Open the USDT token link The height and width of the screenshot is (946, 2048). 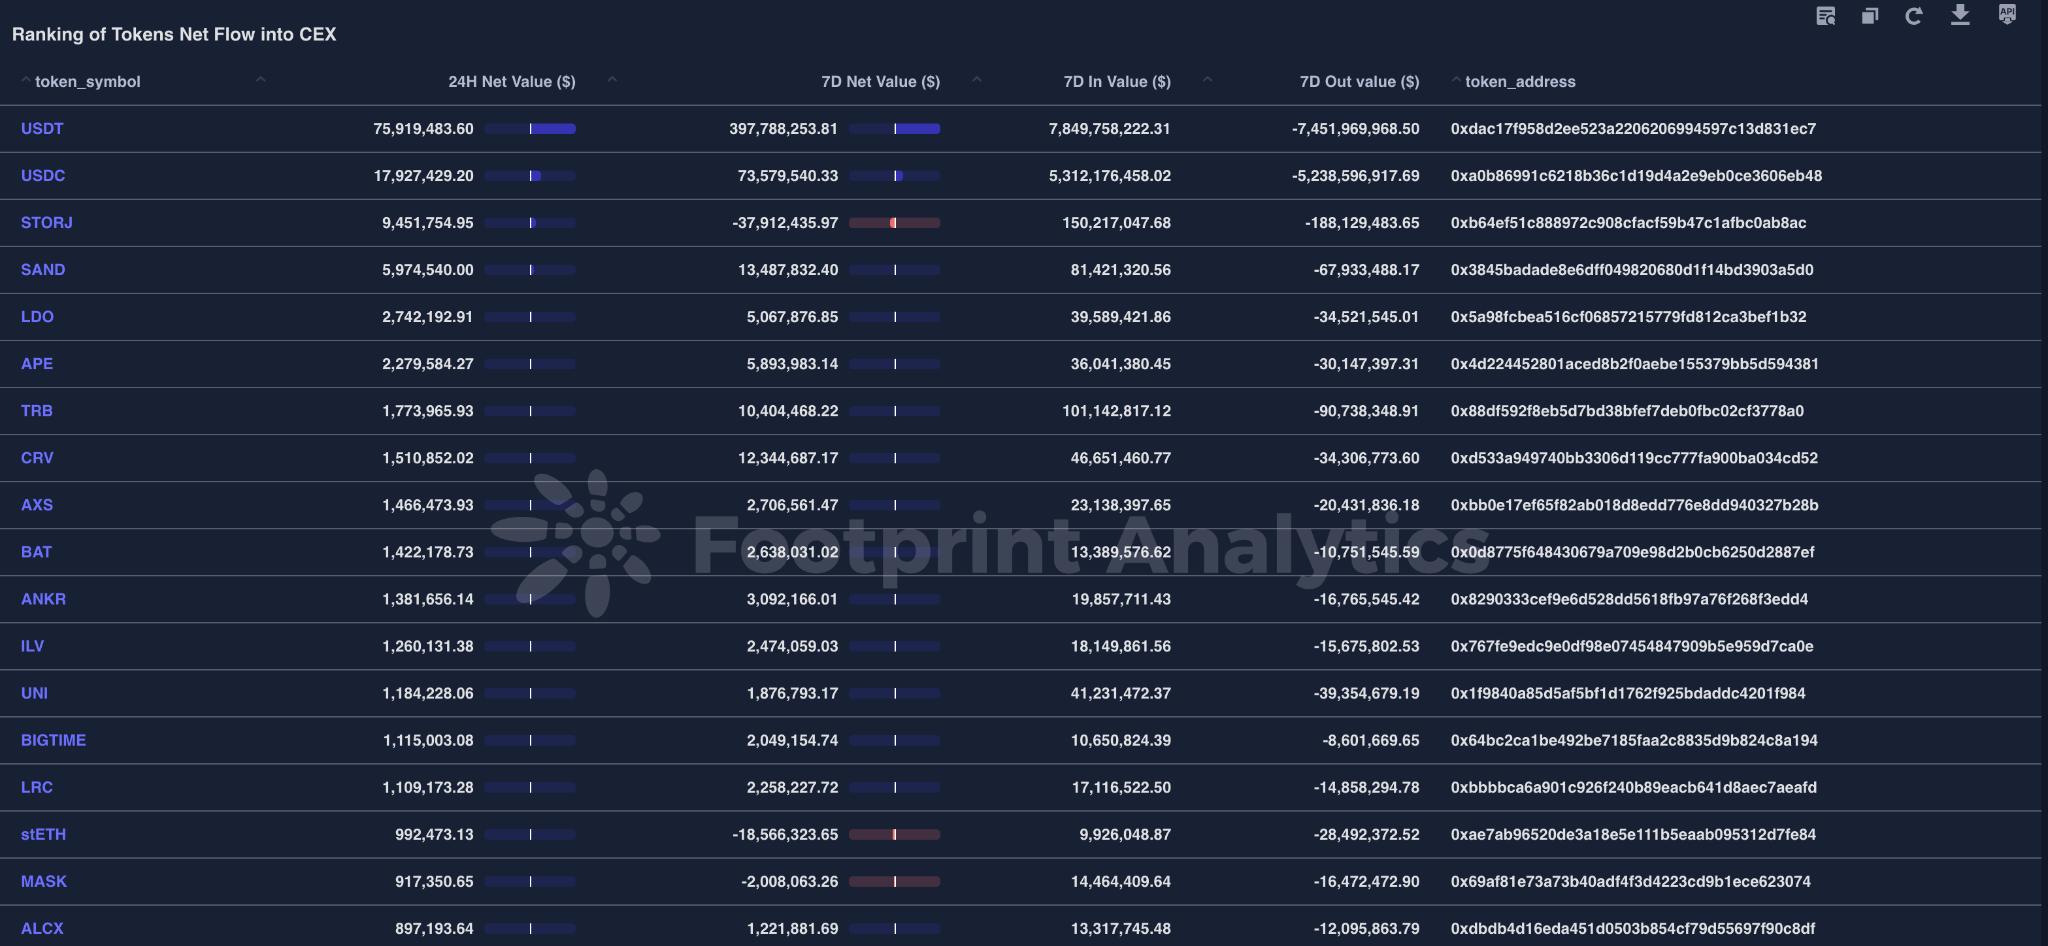(x=42, y=129)
